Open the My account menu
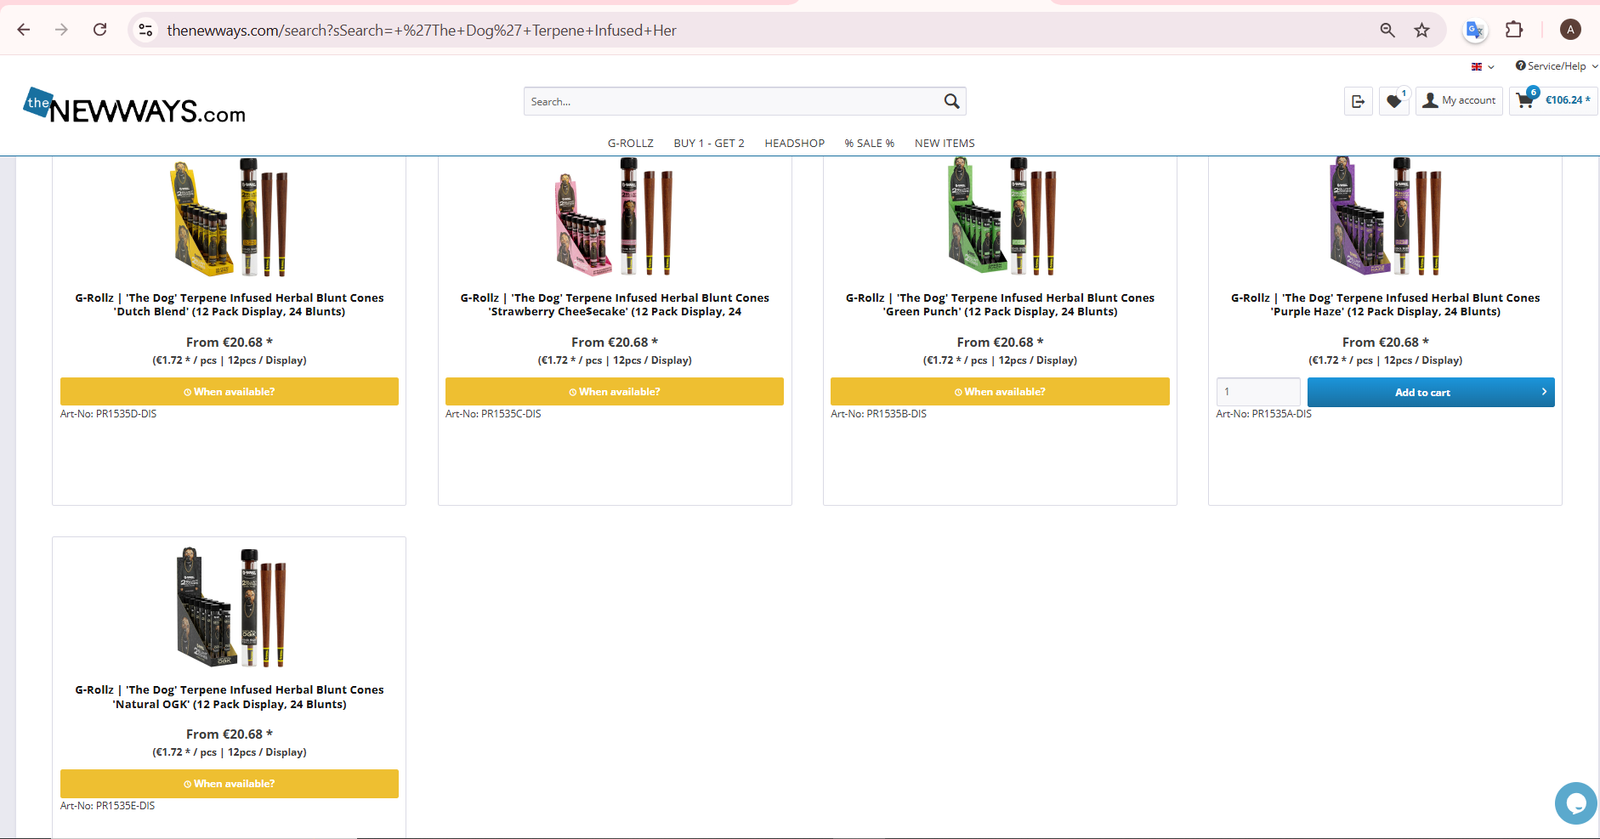 (x=1459, y=101)
